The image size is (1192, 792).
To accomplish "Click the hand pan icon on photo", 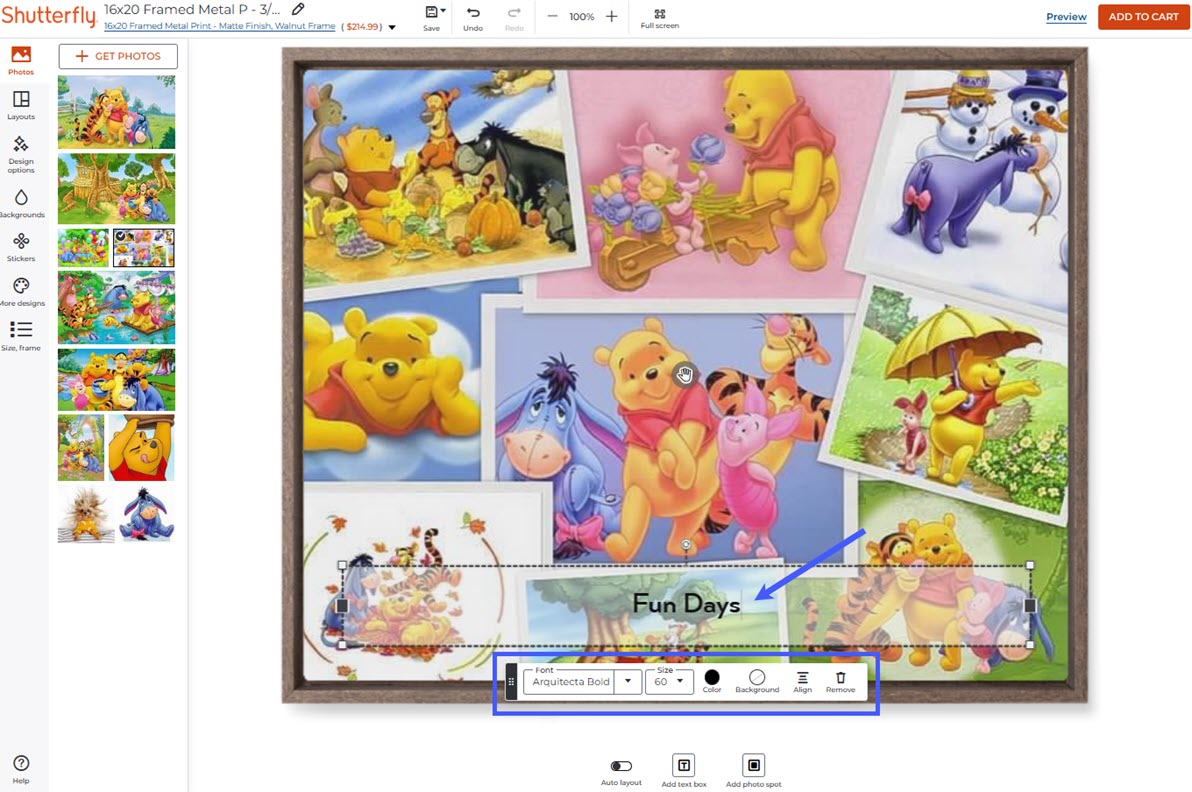I will pos(685,374).
